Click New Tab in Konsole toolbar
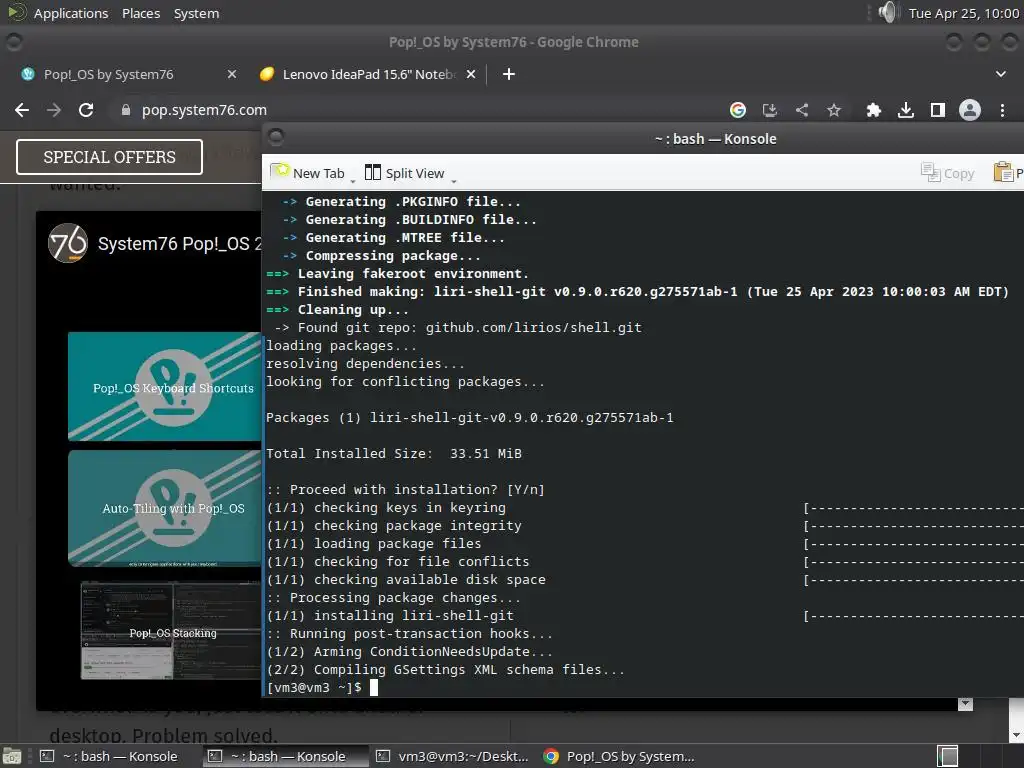The height and width of the screenshot is (768, 1024). pyautogui.click(x=308, y=172)
